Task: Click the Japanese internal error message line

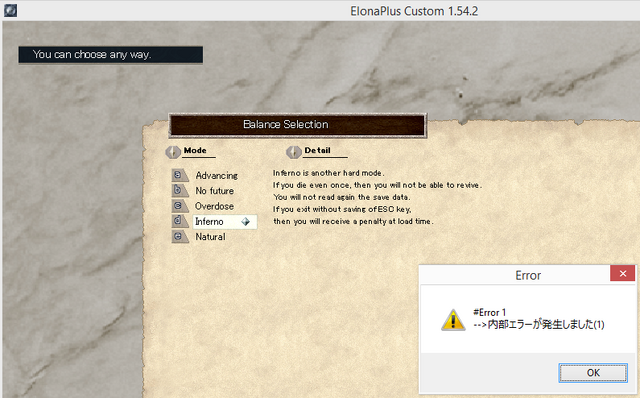Action: click(539, 325)
